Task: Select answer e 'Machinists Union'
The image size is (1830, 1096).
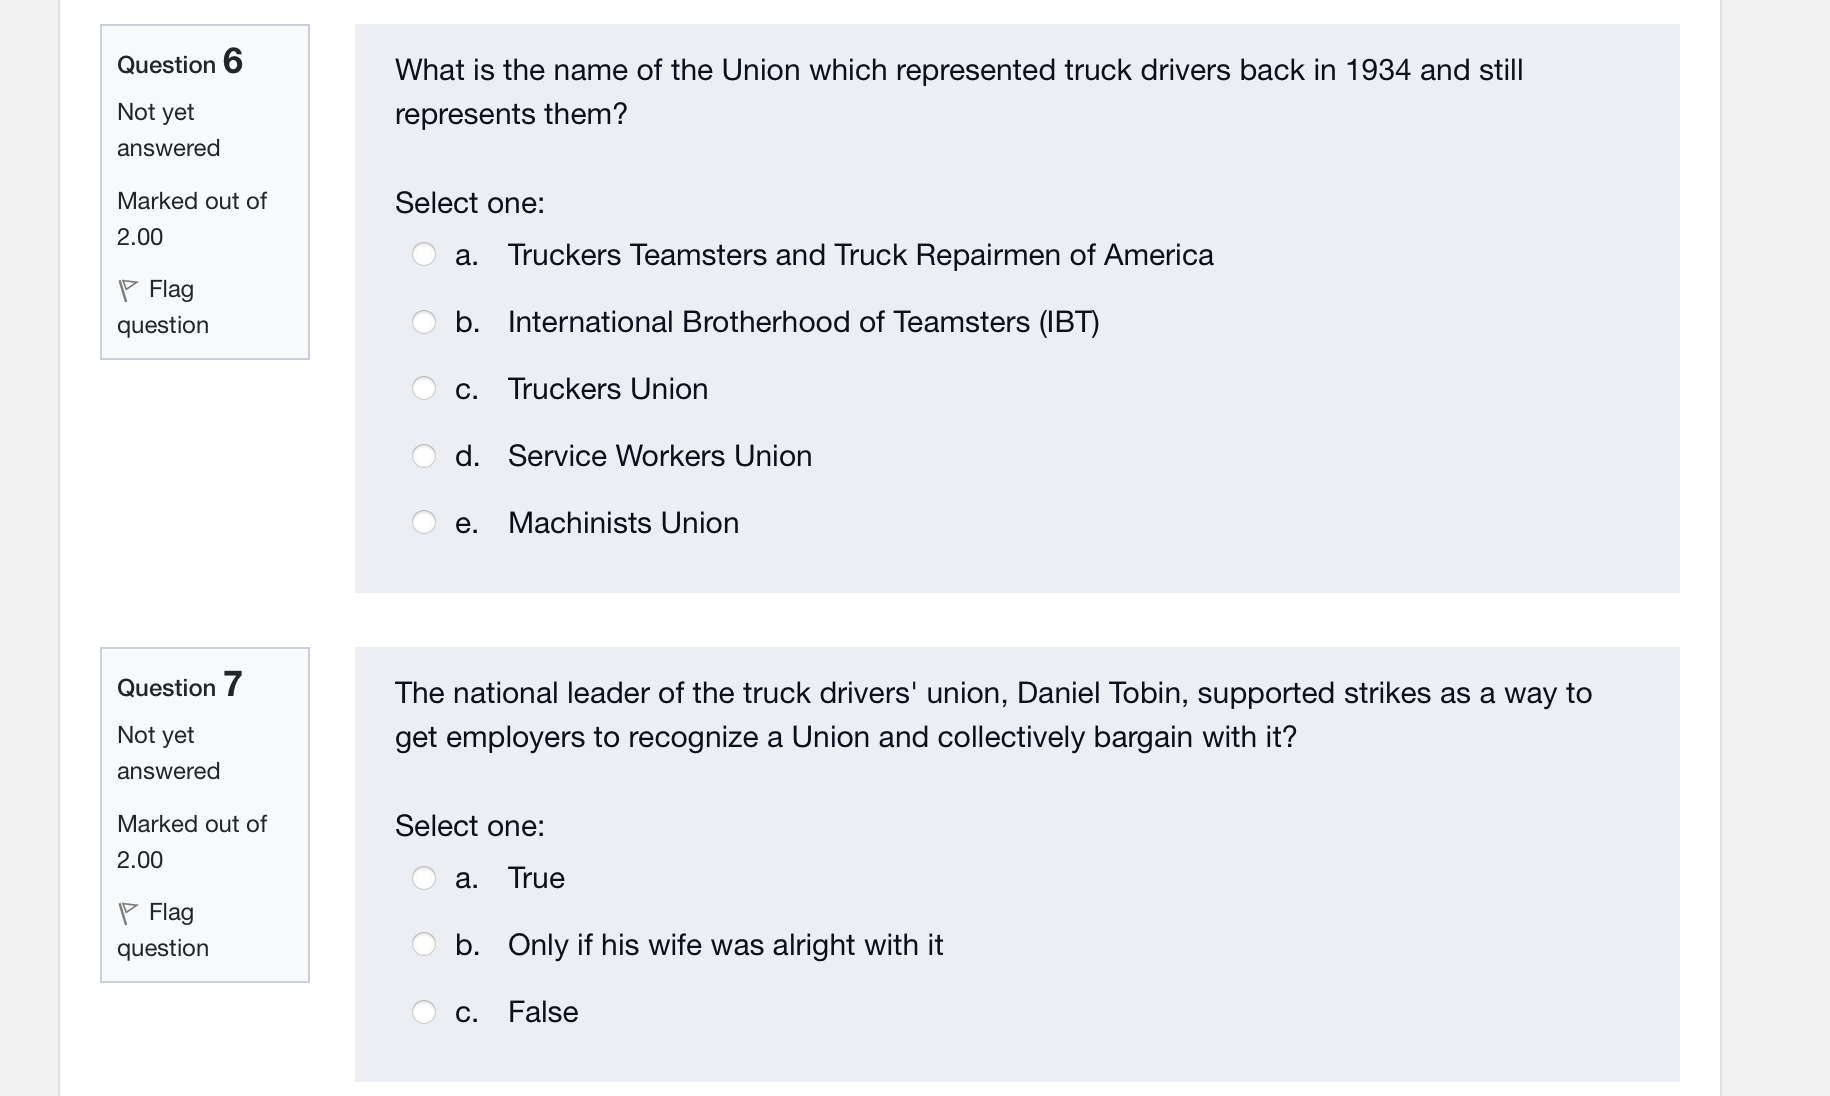Action: coord(424,522)
